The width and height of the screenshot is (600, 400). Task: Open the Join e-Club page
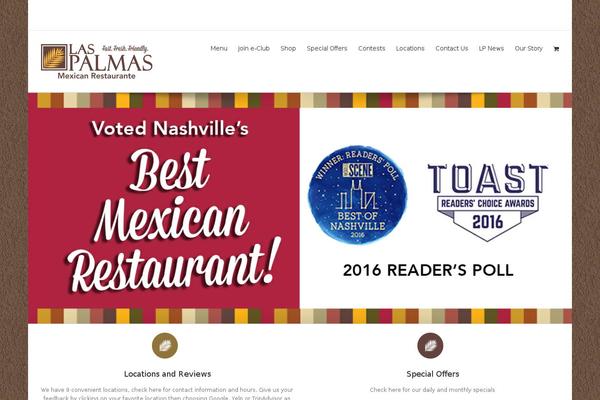click(x=254, y=49)
